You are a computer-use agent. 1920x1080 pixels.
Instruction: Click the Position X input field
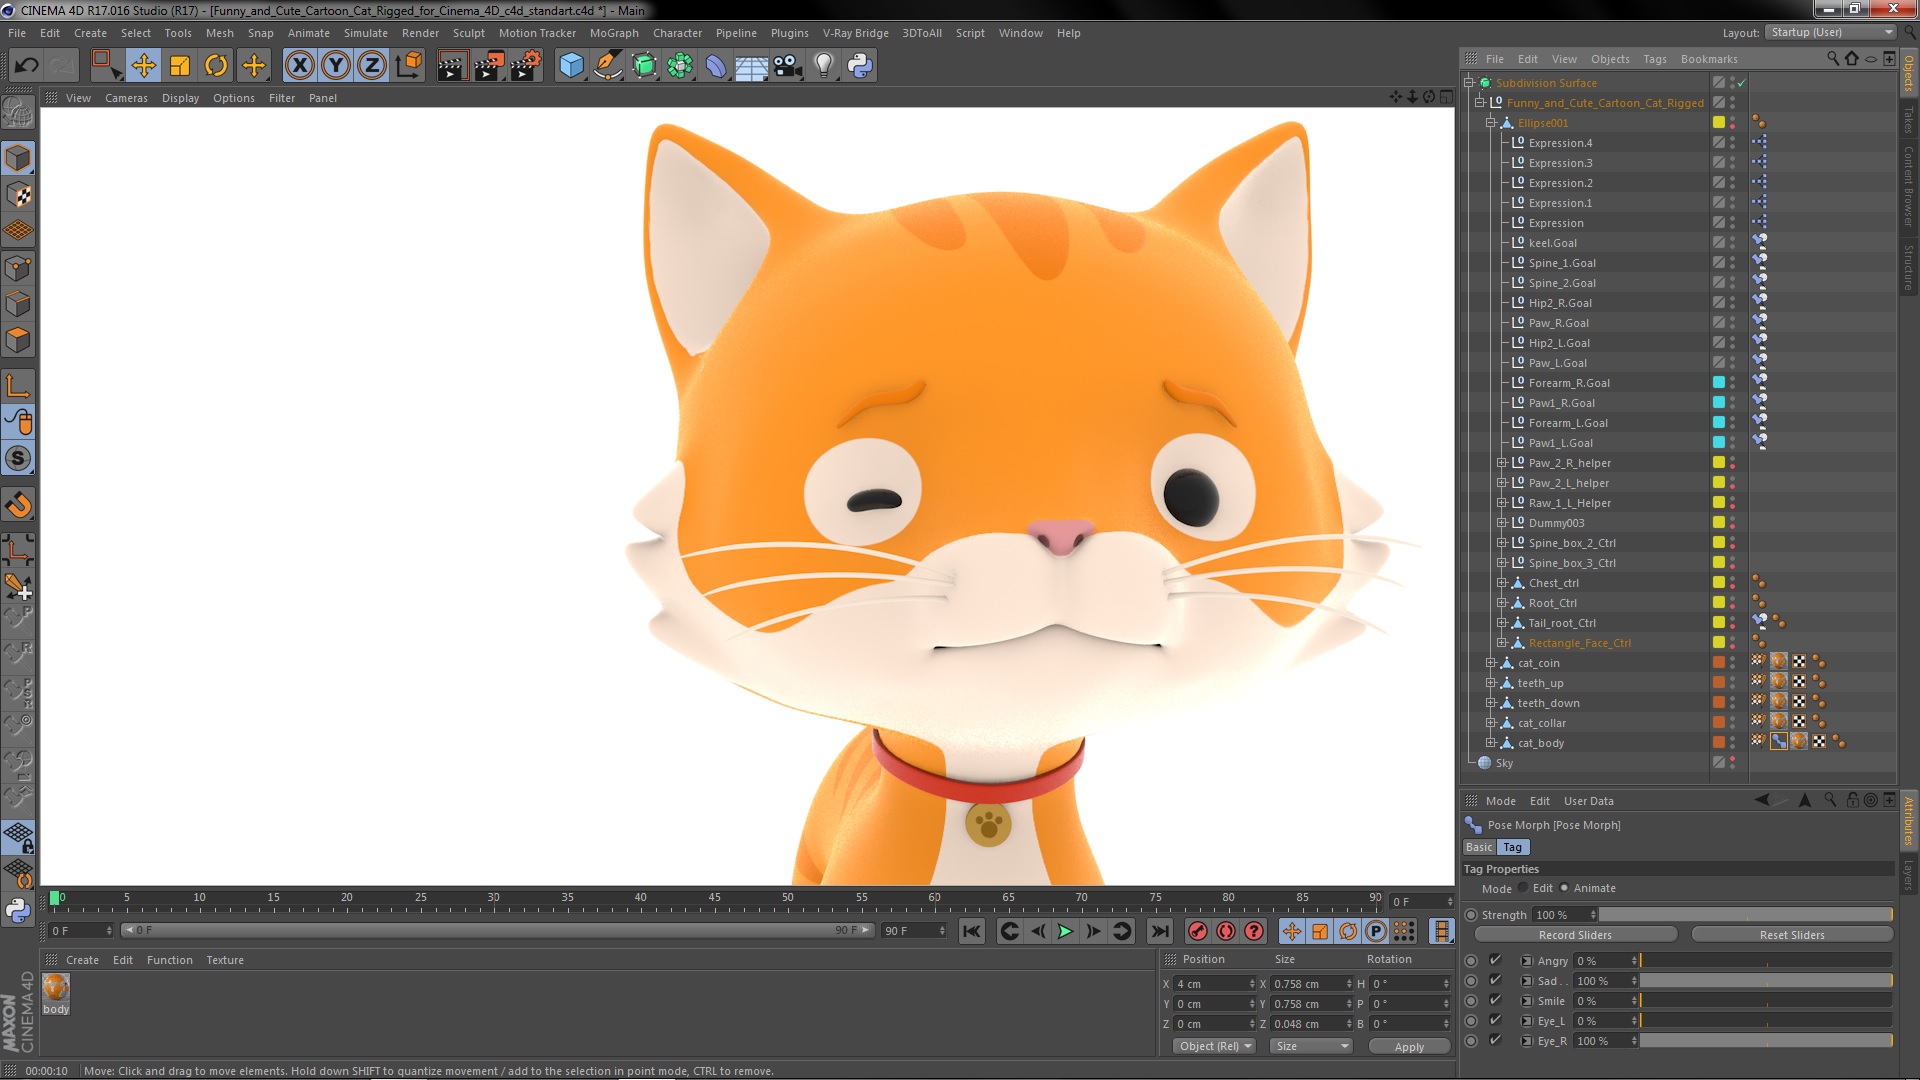coord(1213,984)
